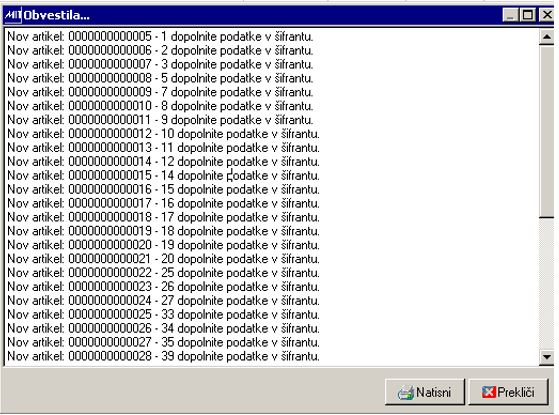Click the Natisni print button
Screen dimensions: 559x415
(425, 392)
